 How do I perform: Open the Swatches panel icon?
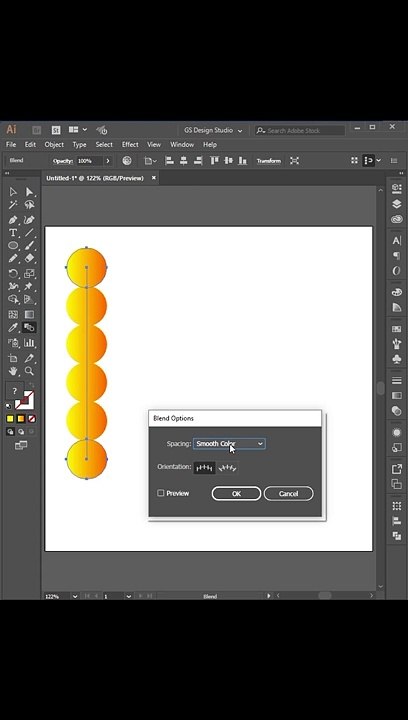[397, 329]
